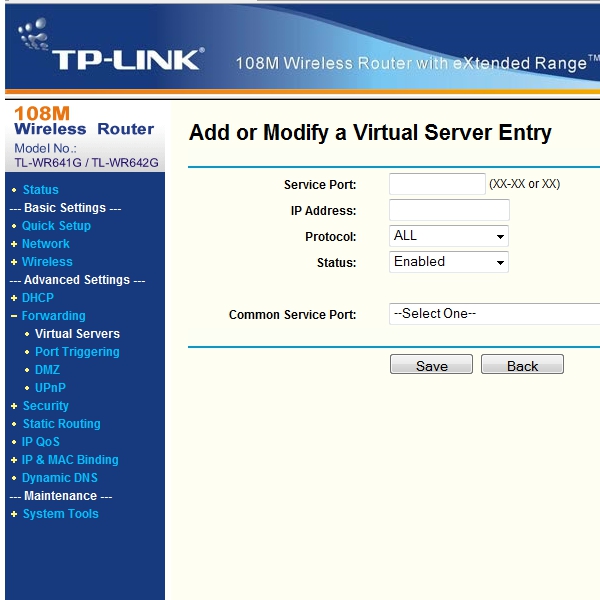Screen dimensions: 600x600
Task: Expand the Security menu plus icon
Action: [14, 406]
